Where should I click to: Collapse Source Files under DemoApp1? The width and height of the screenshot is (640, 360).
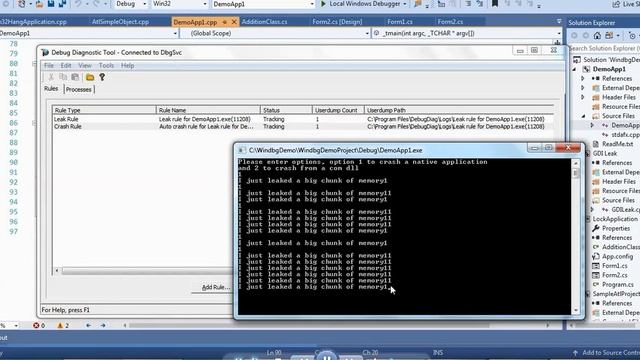tap(583, 116)
